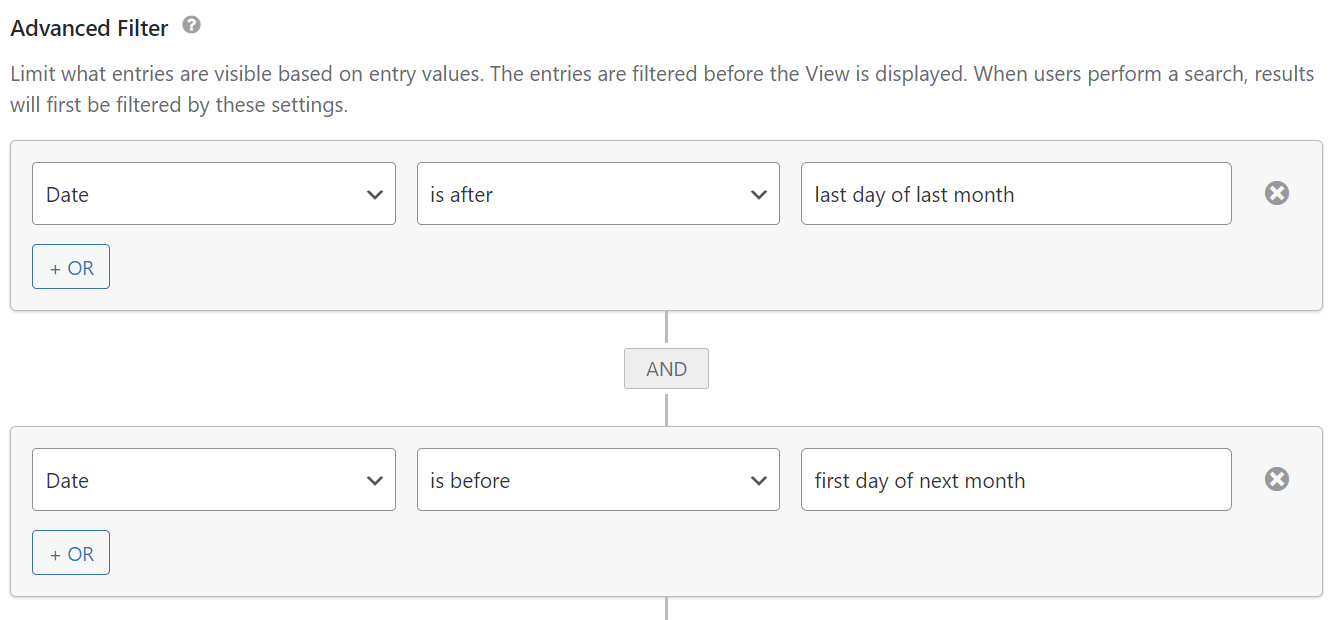Click connector line just below the AND label
The image size is (1332, 620).
(666, 407)
